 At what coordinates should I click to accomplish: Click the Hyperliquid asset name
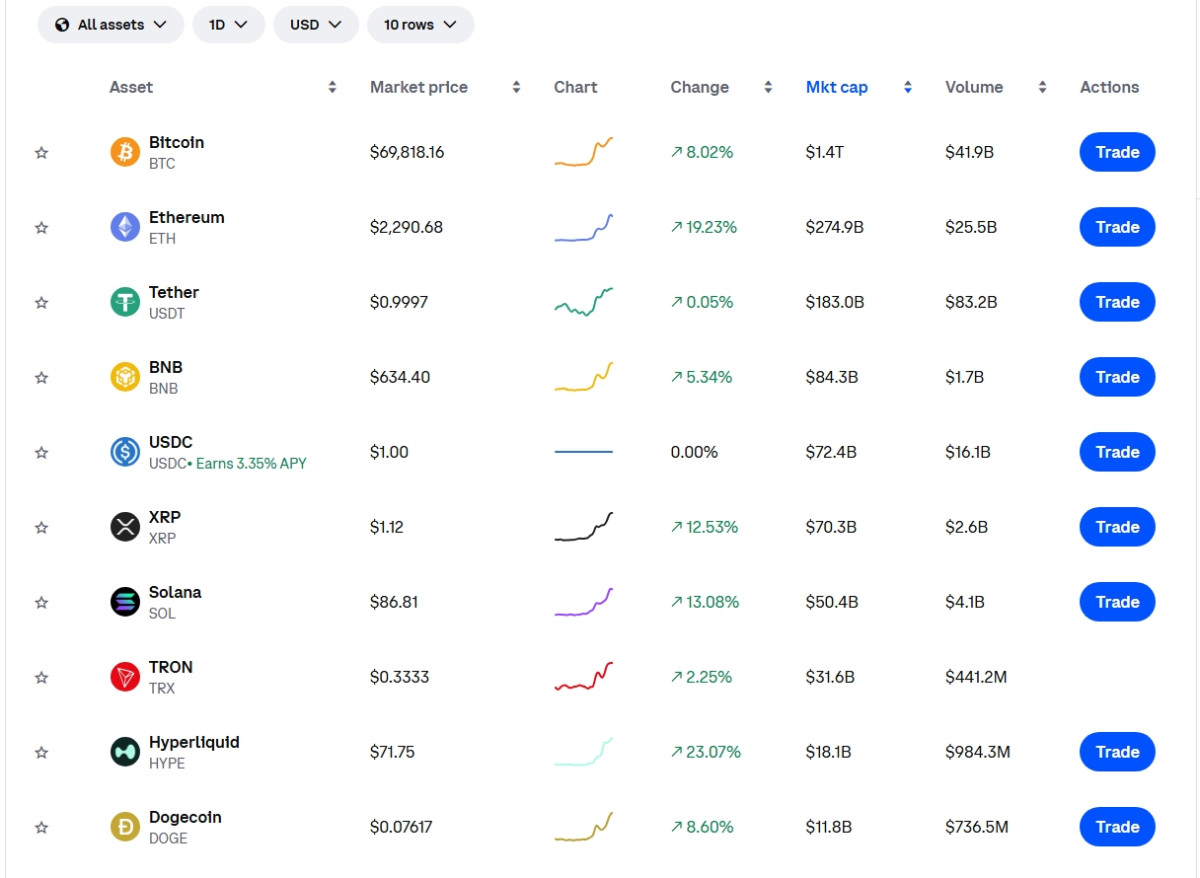[x=194, y=742]
